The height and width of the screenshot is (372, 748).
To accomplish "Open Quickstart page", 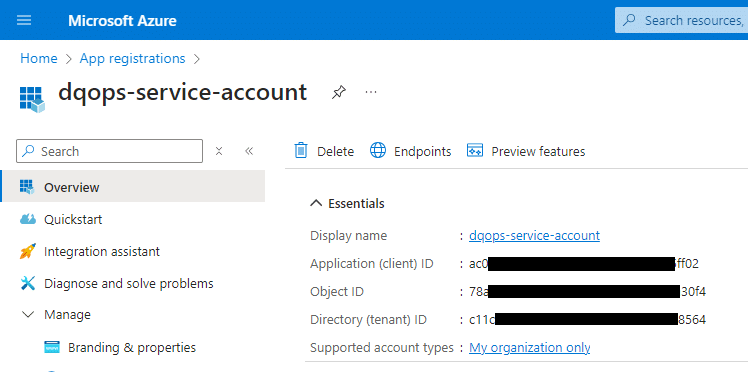I will pyautogui.click(x=73, y=219).
